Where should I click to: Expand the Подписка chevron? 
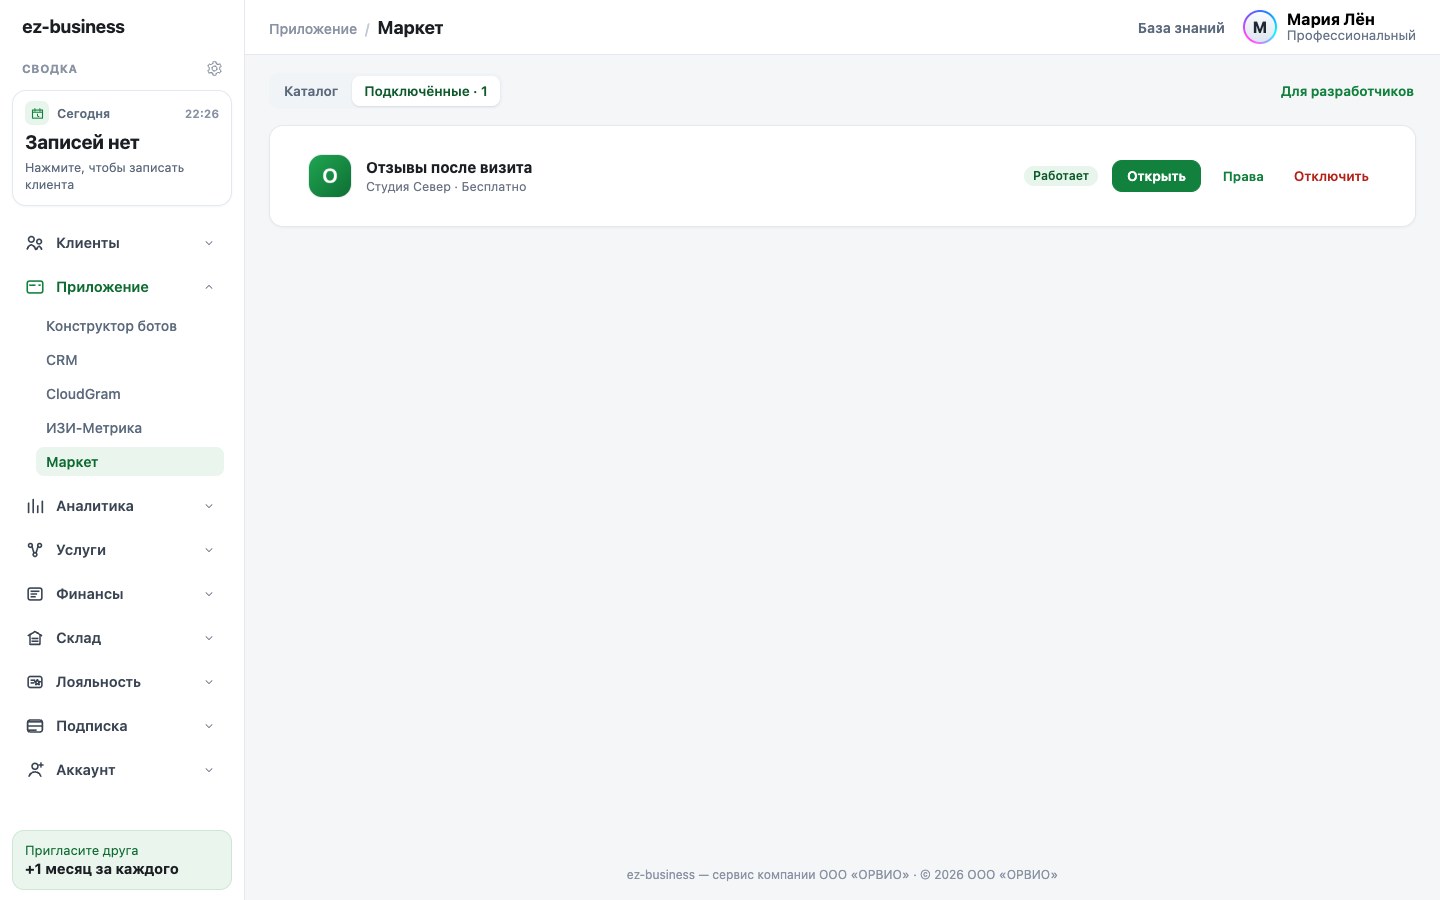click(209, 726)
